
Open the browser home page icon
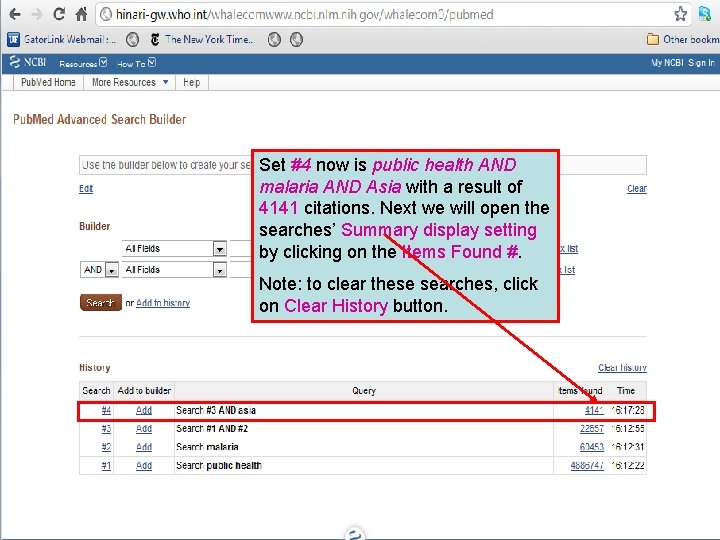(81, 14)
